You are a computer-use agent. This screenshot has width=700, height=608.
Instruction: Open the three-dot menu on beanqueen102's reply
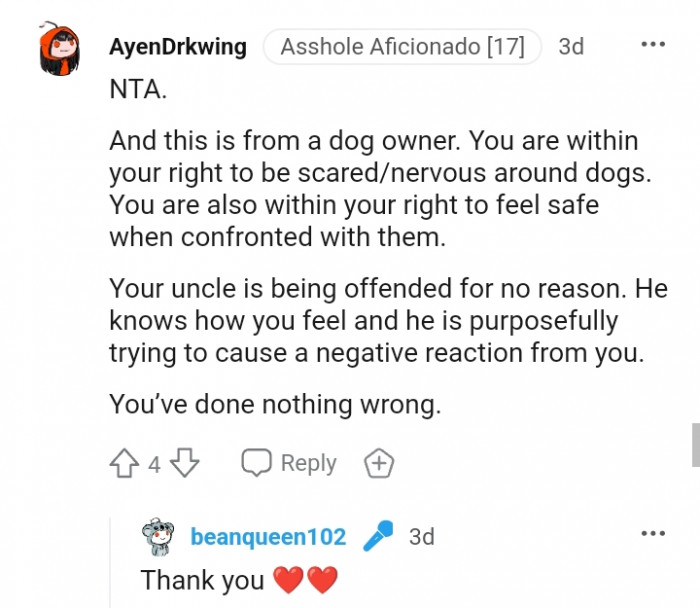(653, 534)
